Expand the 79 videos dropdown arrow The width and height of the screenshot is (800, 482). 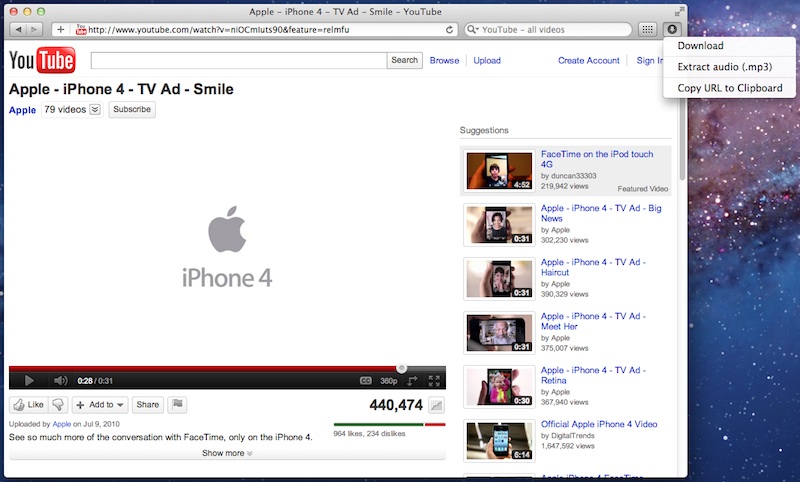tap(95, 110)
